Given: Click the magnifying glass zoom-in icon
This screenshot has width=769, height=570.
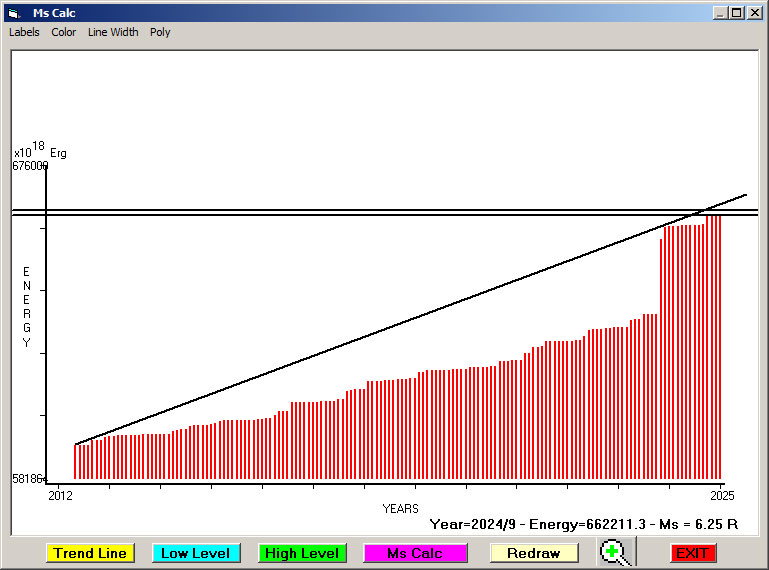Looking at the screenshot, I should [616, 552].
